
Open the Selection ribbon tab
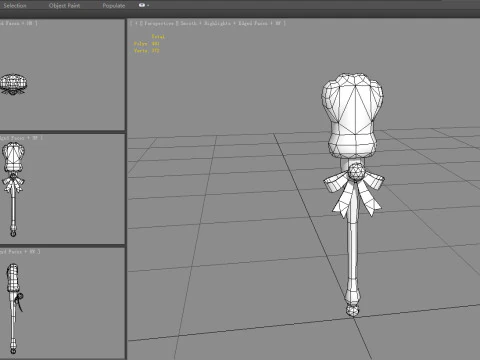(x=15, y=6)
